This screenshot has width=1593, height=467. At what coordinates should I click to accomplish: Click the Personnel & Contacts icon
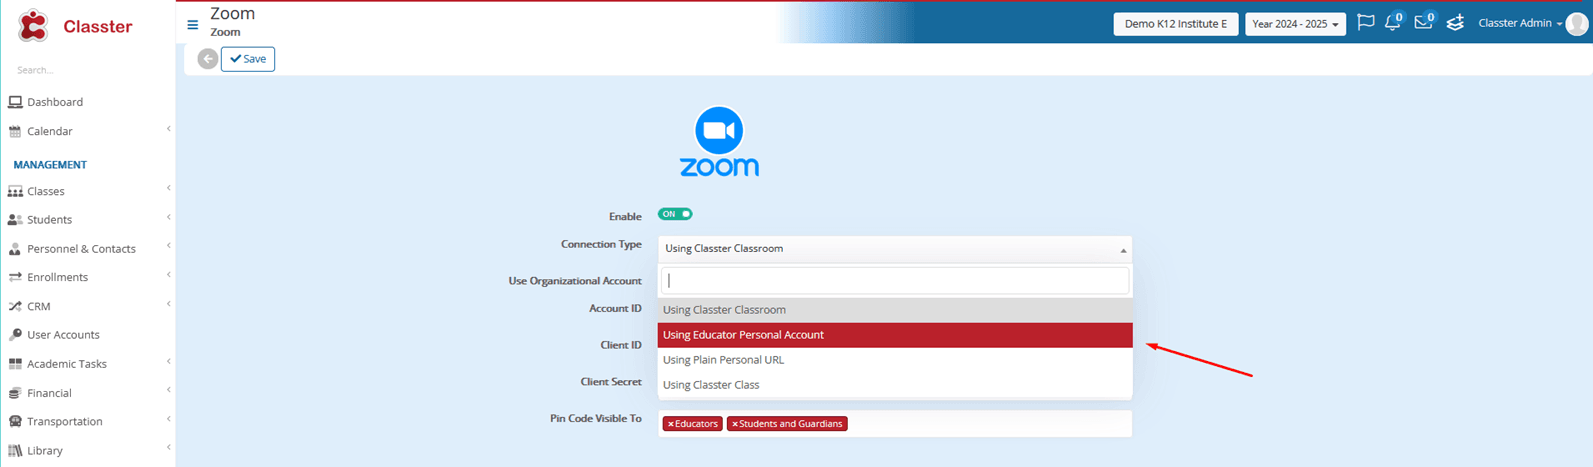[x=15, y=249]
